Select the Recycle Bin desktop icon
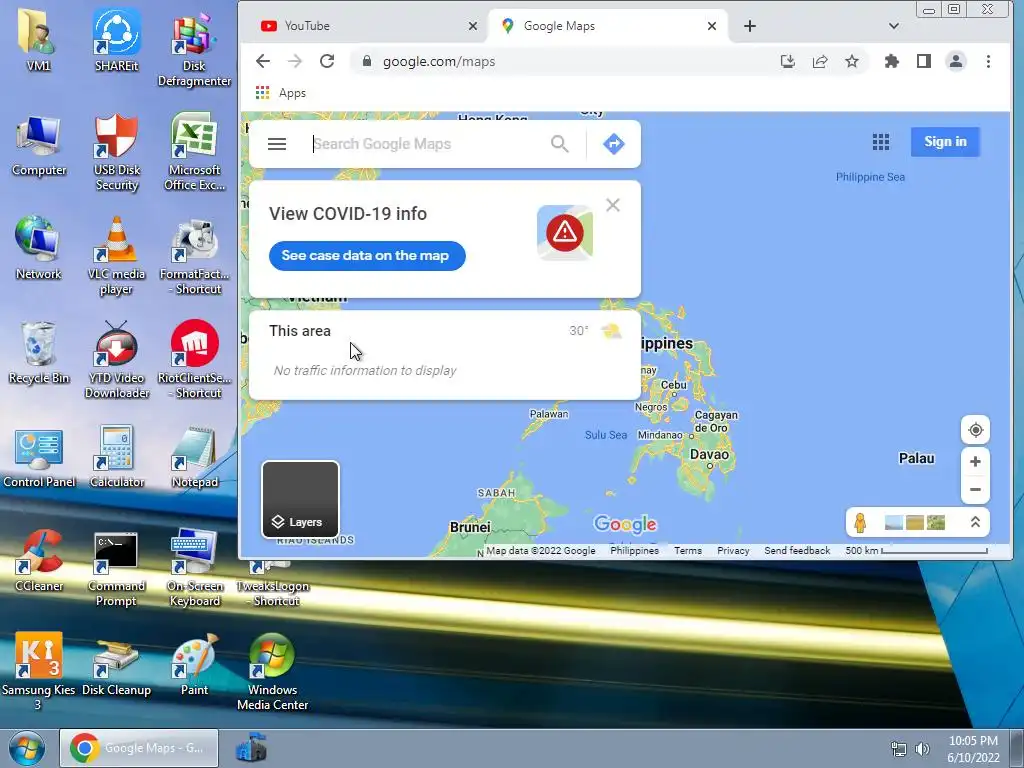This screenshot has height=768, width=1024. tap(39, 353)
